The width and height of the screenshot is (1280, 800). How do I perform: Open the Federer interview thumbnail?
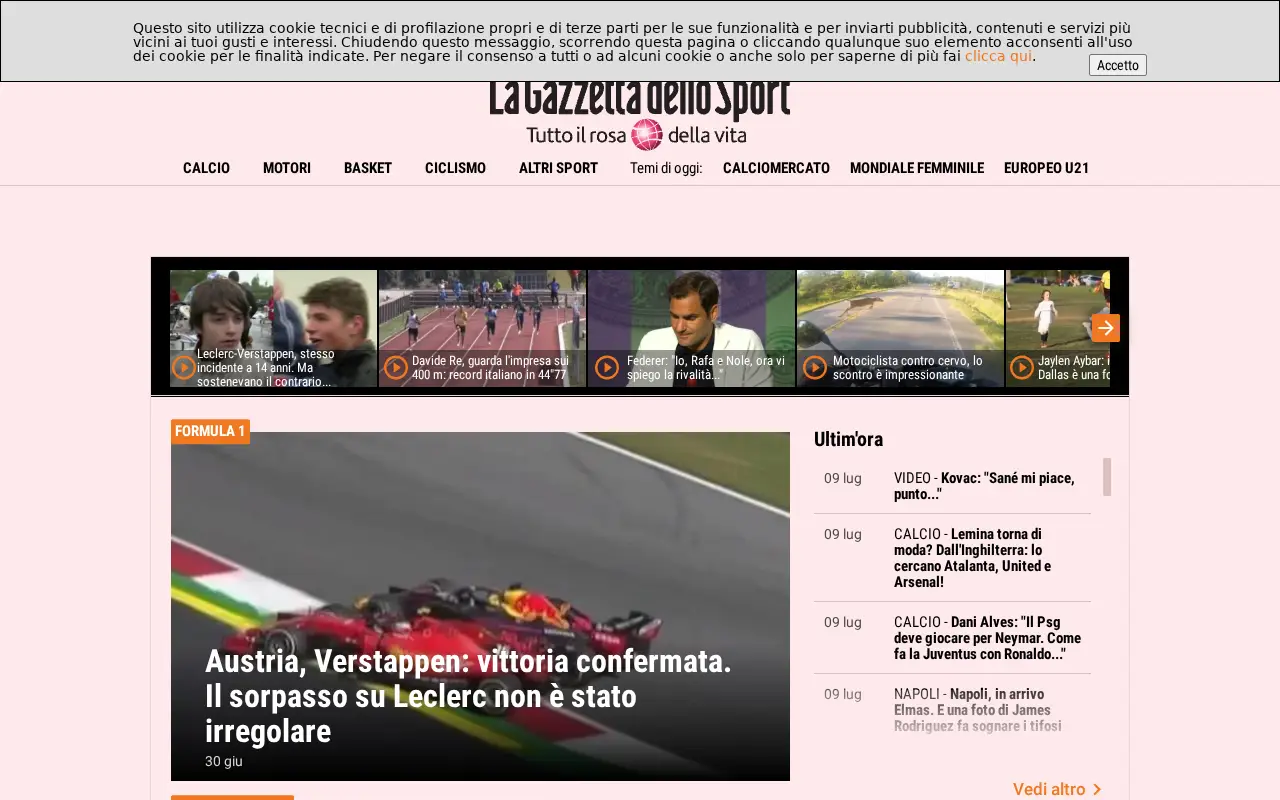pos(691,328)
